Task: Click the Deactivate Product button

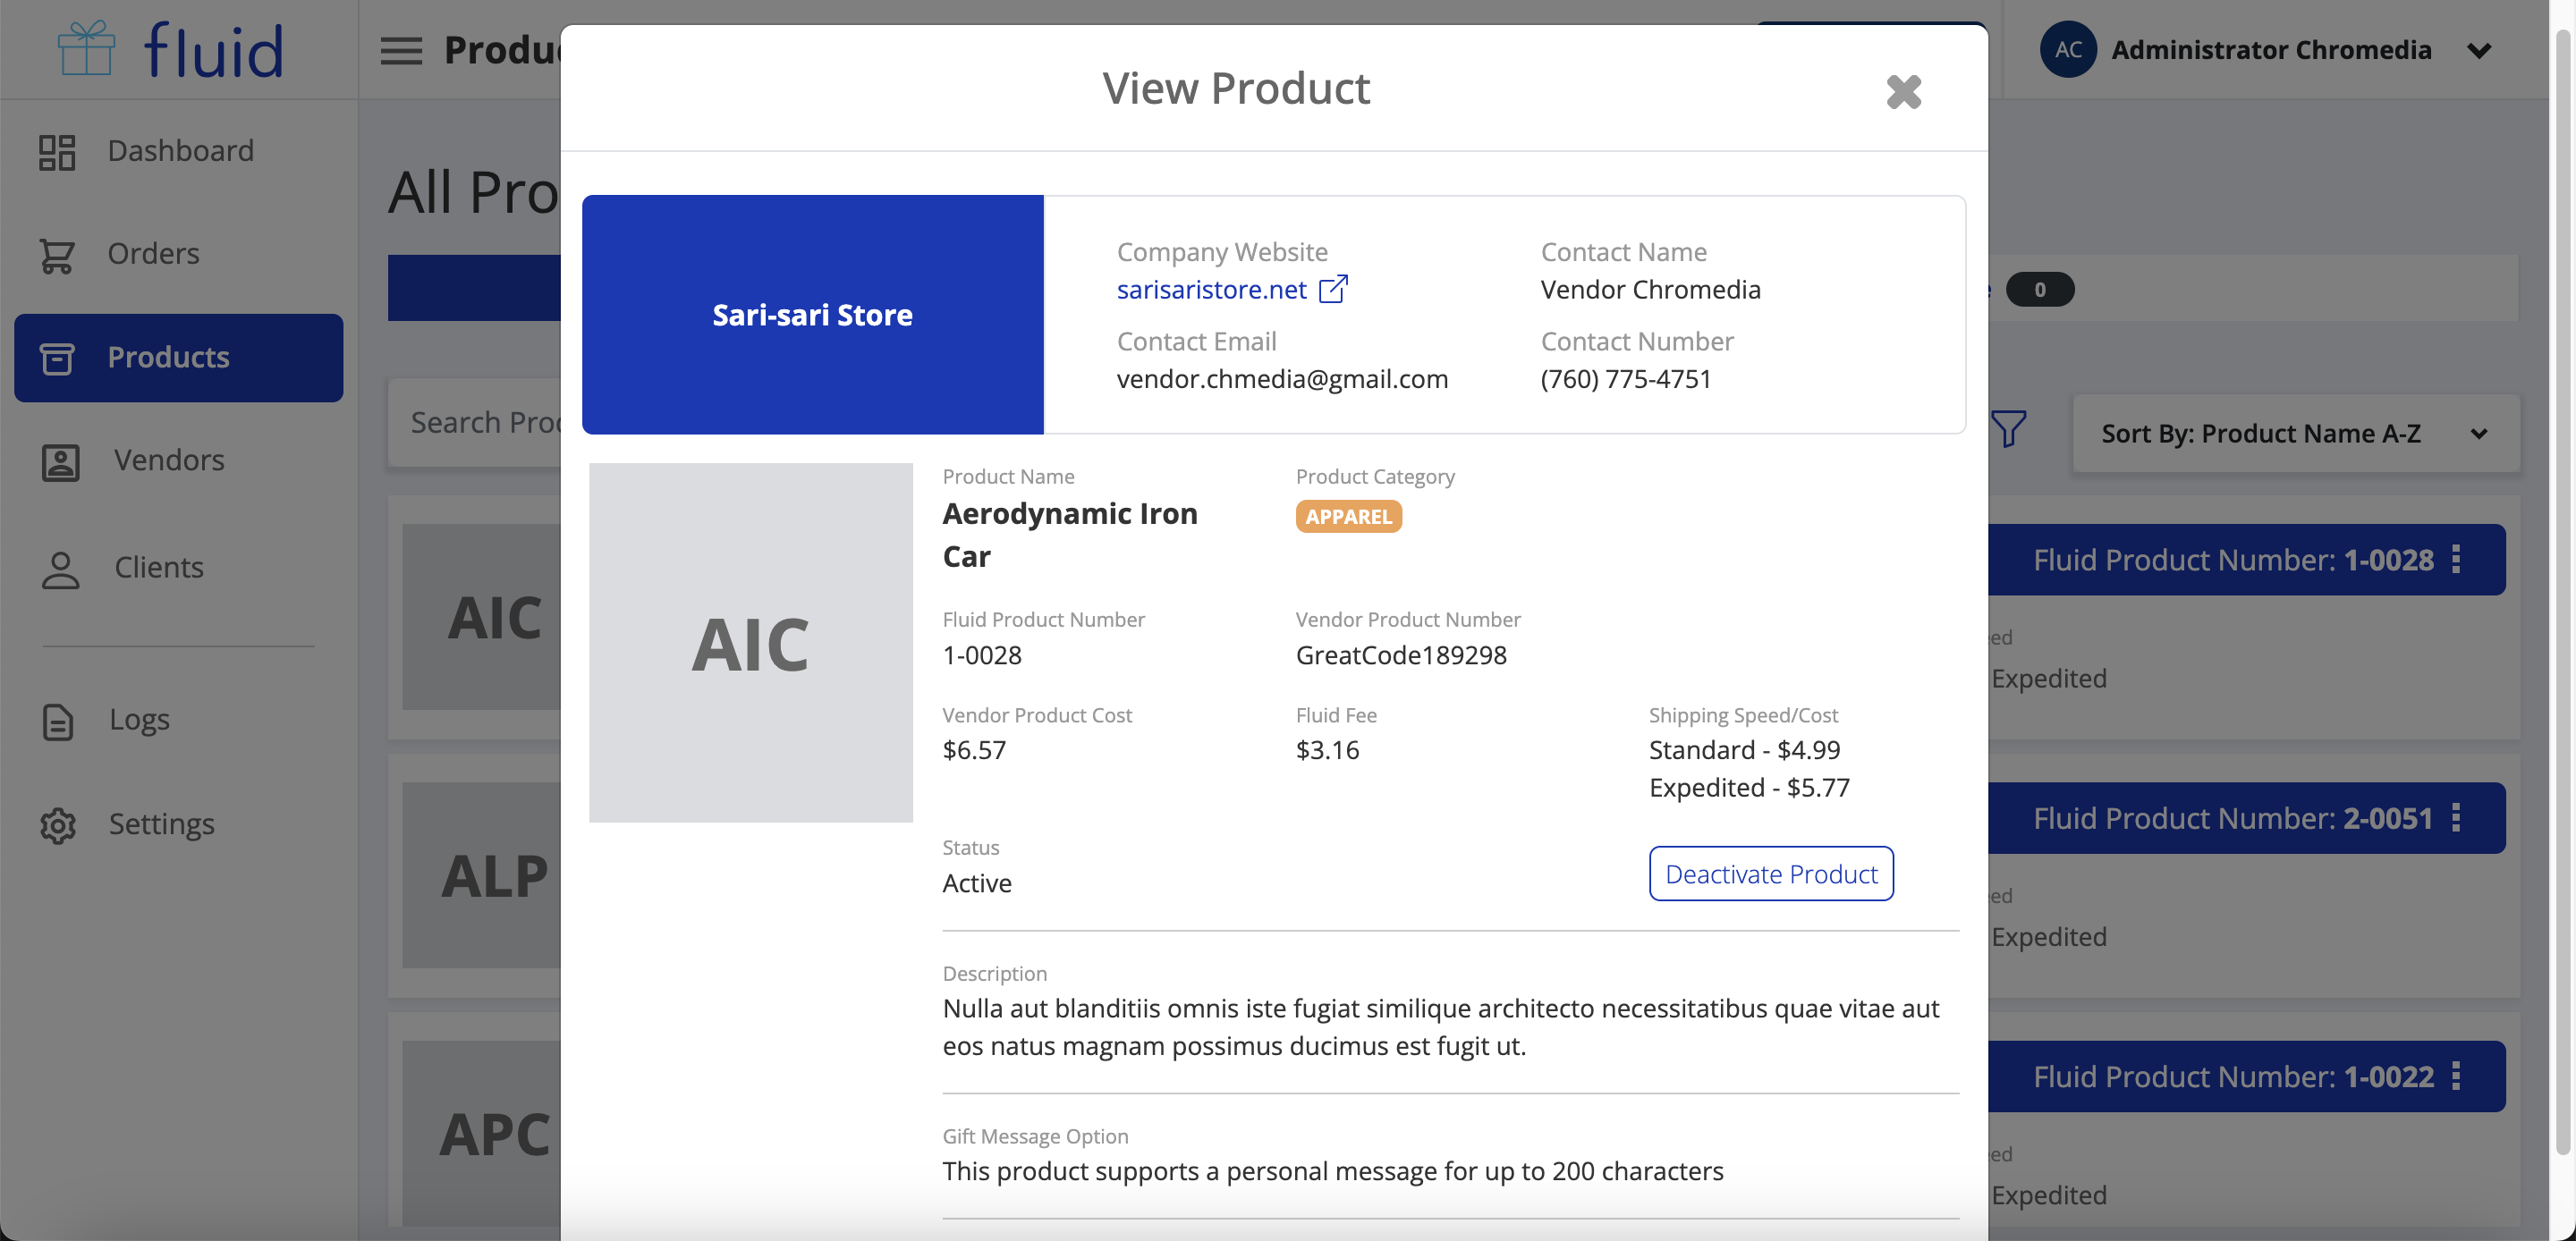Action: pyautogui.click(x=1770, y=873)
